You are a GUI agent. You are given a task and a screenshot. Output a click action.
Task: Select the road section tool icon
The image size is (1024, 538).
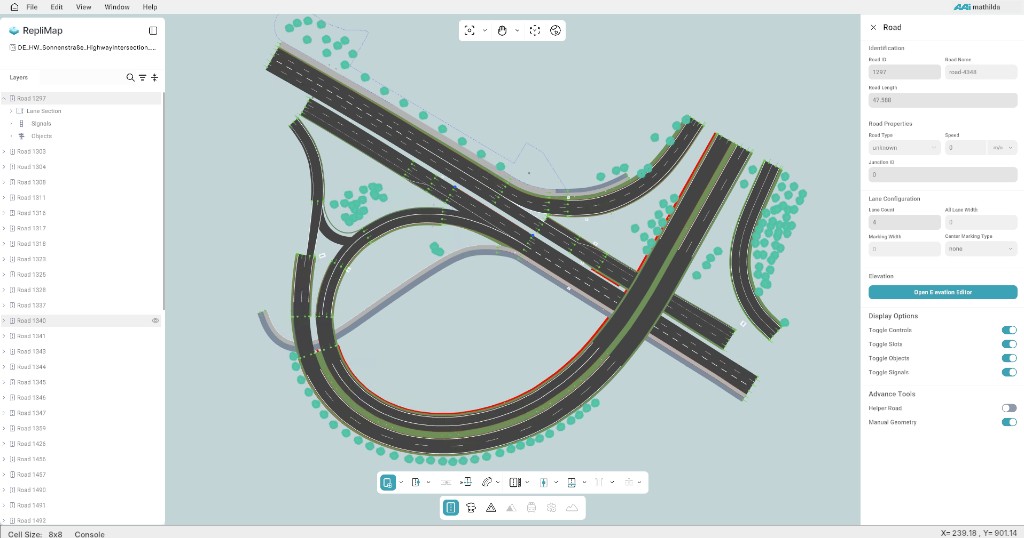[x=571, y=483]
